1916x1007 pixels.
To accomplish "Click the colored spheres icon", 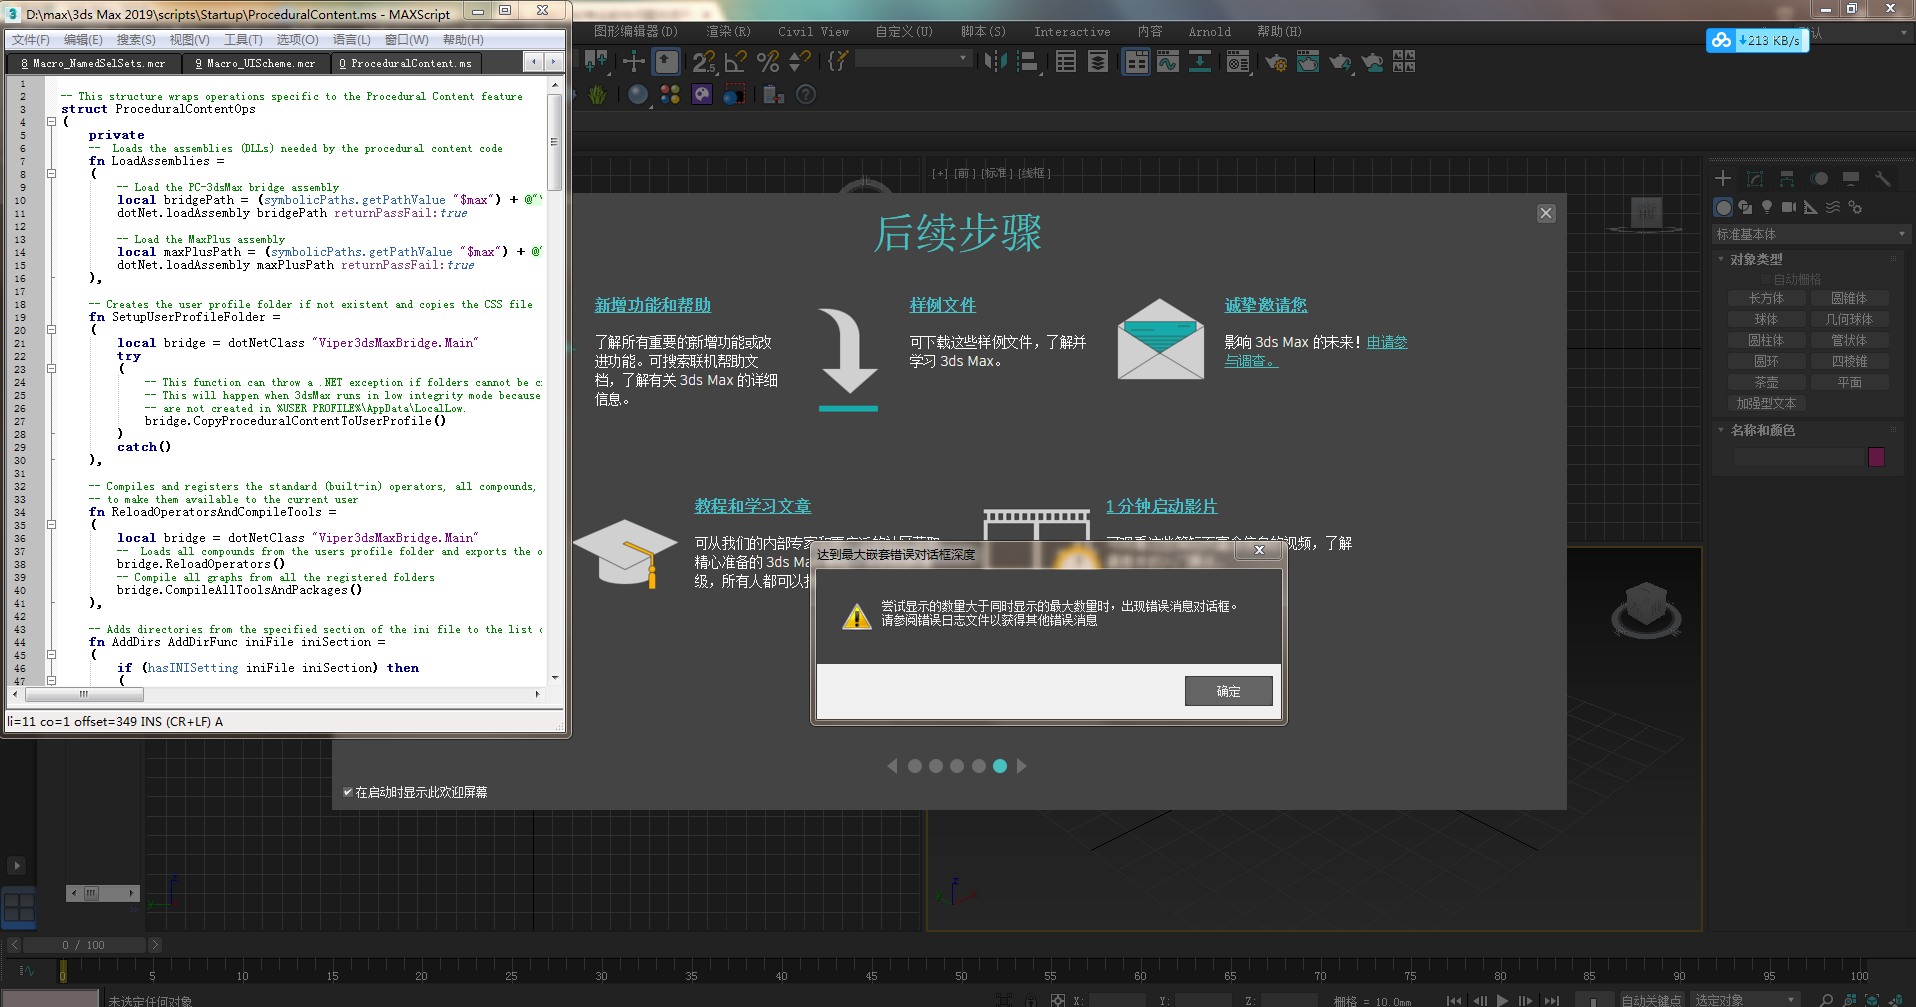I will 670,94.
